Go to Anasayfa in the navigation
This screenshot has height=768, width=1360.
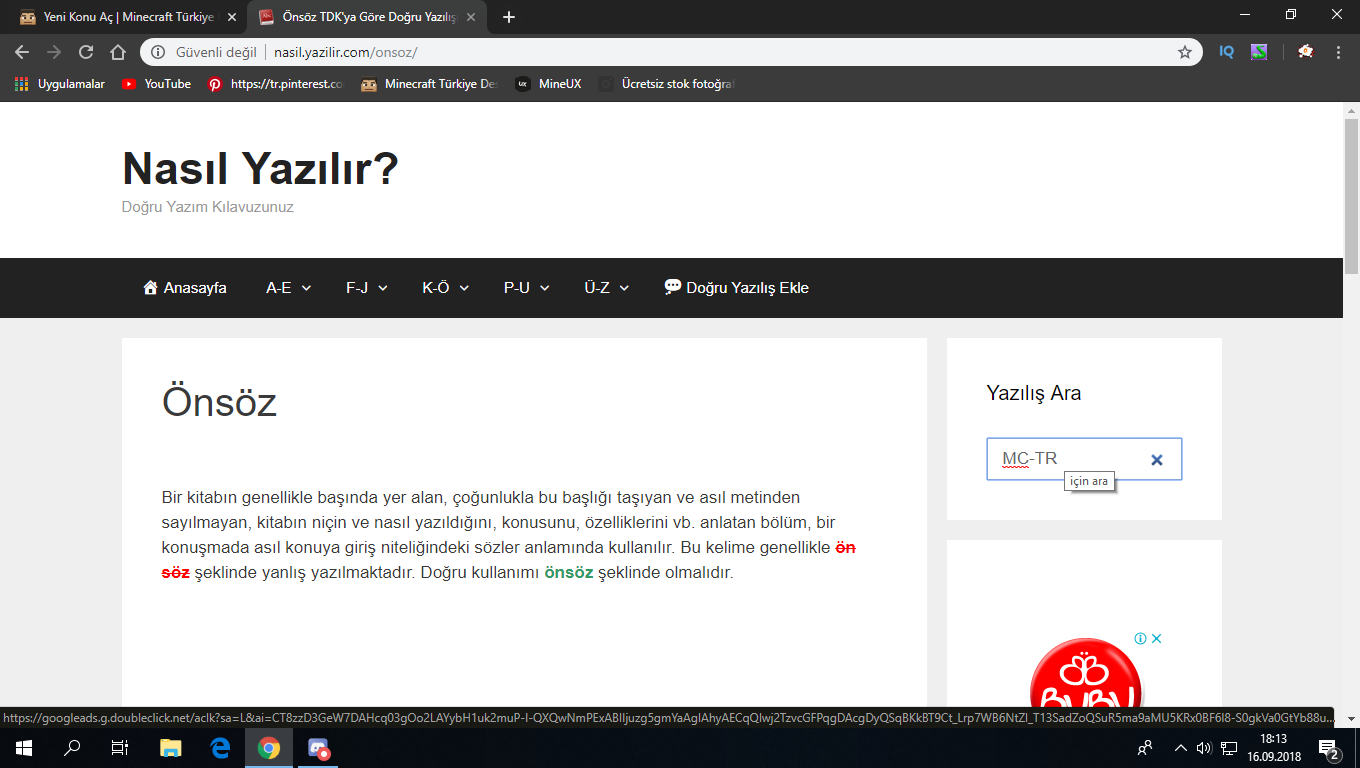[185, 288]
